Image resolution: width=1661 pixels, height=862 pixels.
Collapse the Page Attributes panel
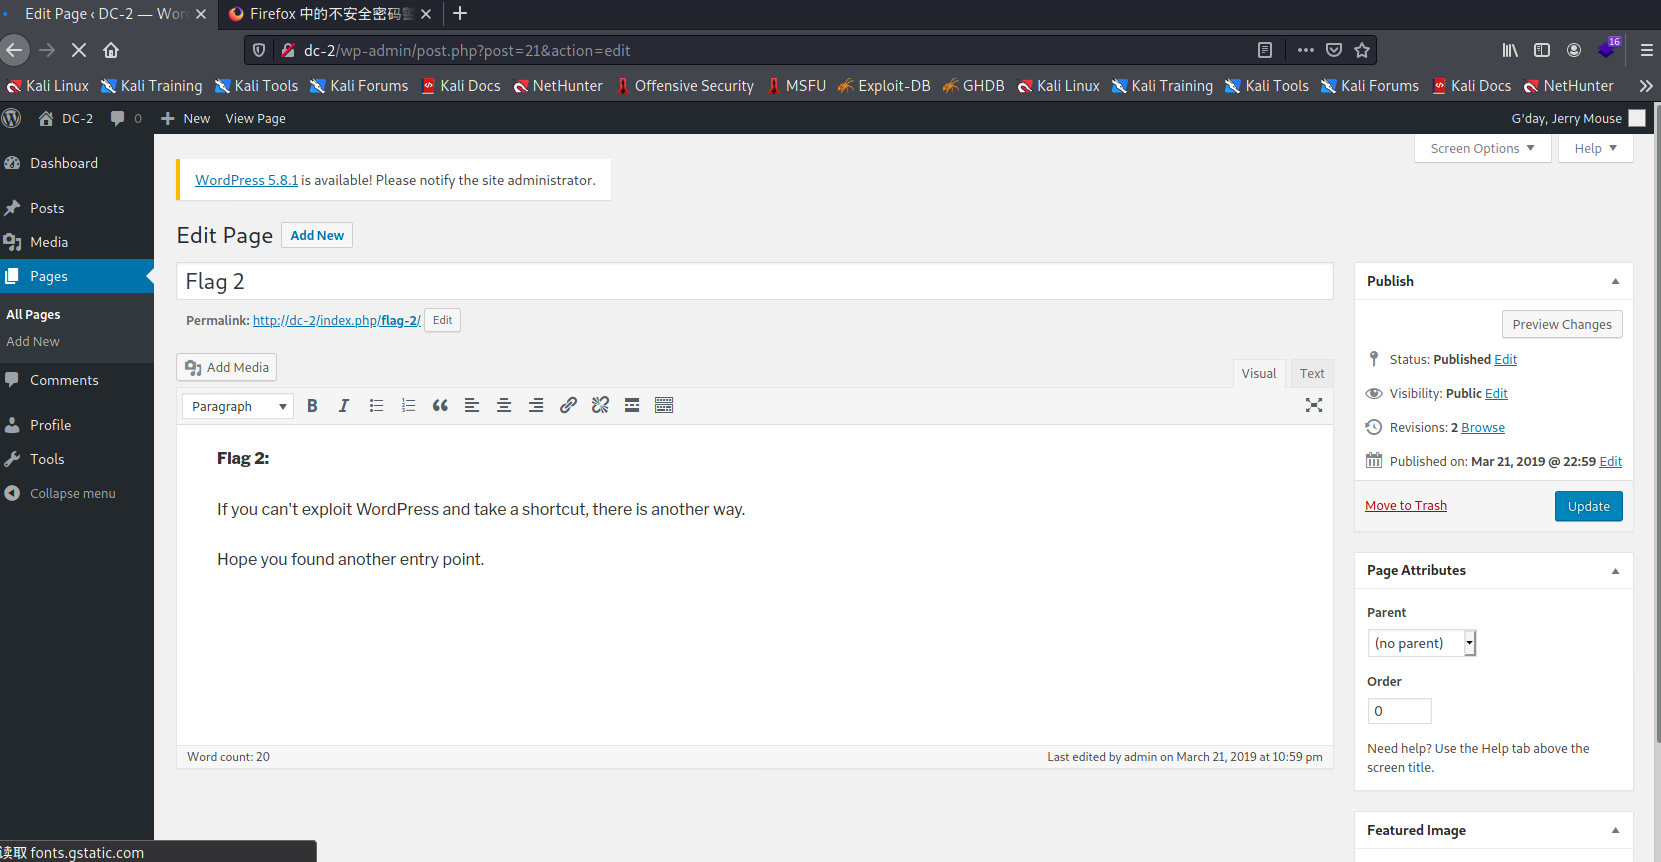[x=1615, y=570]
